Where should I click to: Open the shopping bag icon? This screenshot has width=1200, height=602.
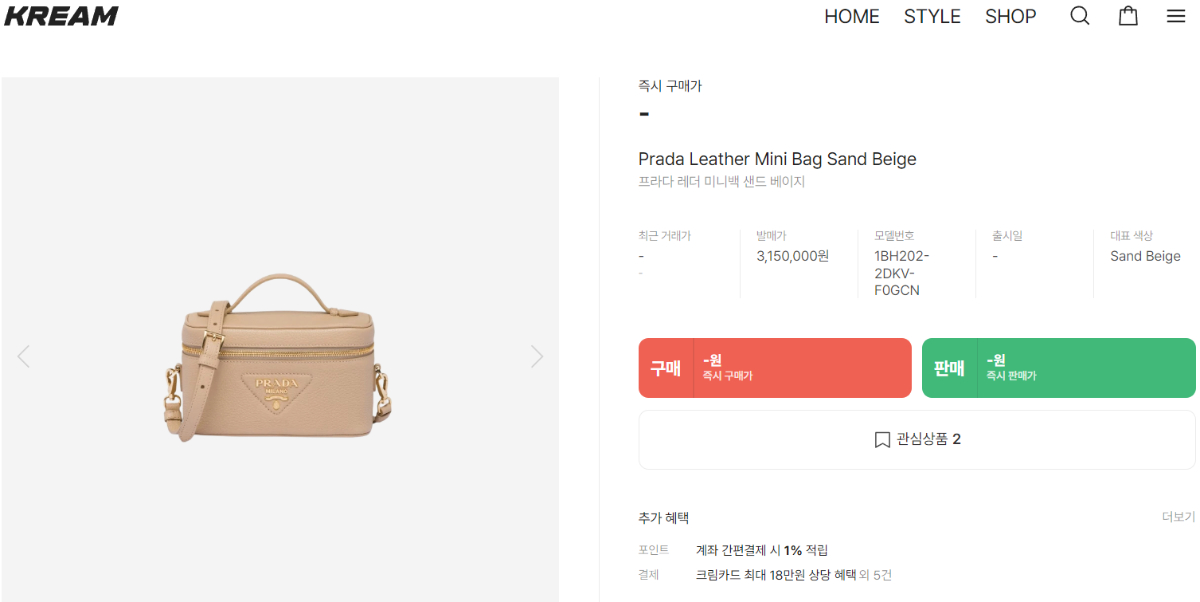pos(1128,16)
